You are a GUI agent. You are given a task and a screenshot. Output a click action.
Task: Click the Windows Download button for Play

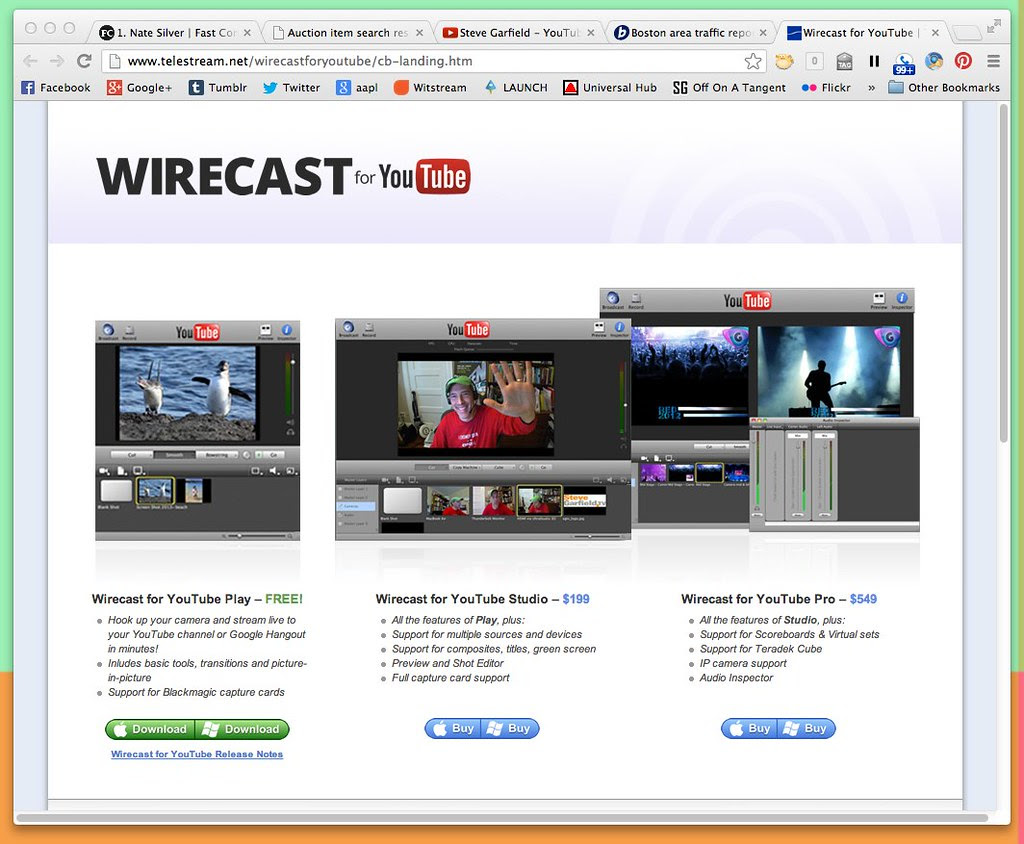[x=242, y=729]
